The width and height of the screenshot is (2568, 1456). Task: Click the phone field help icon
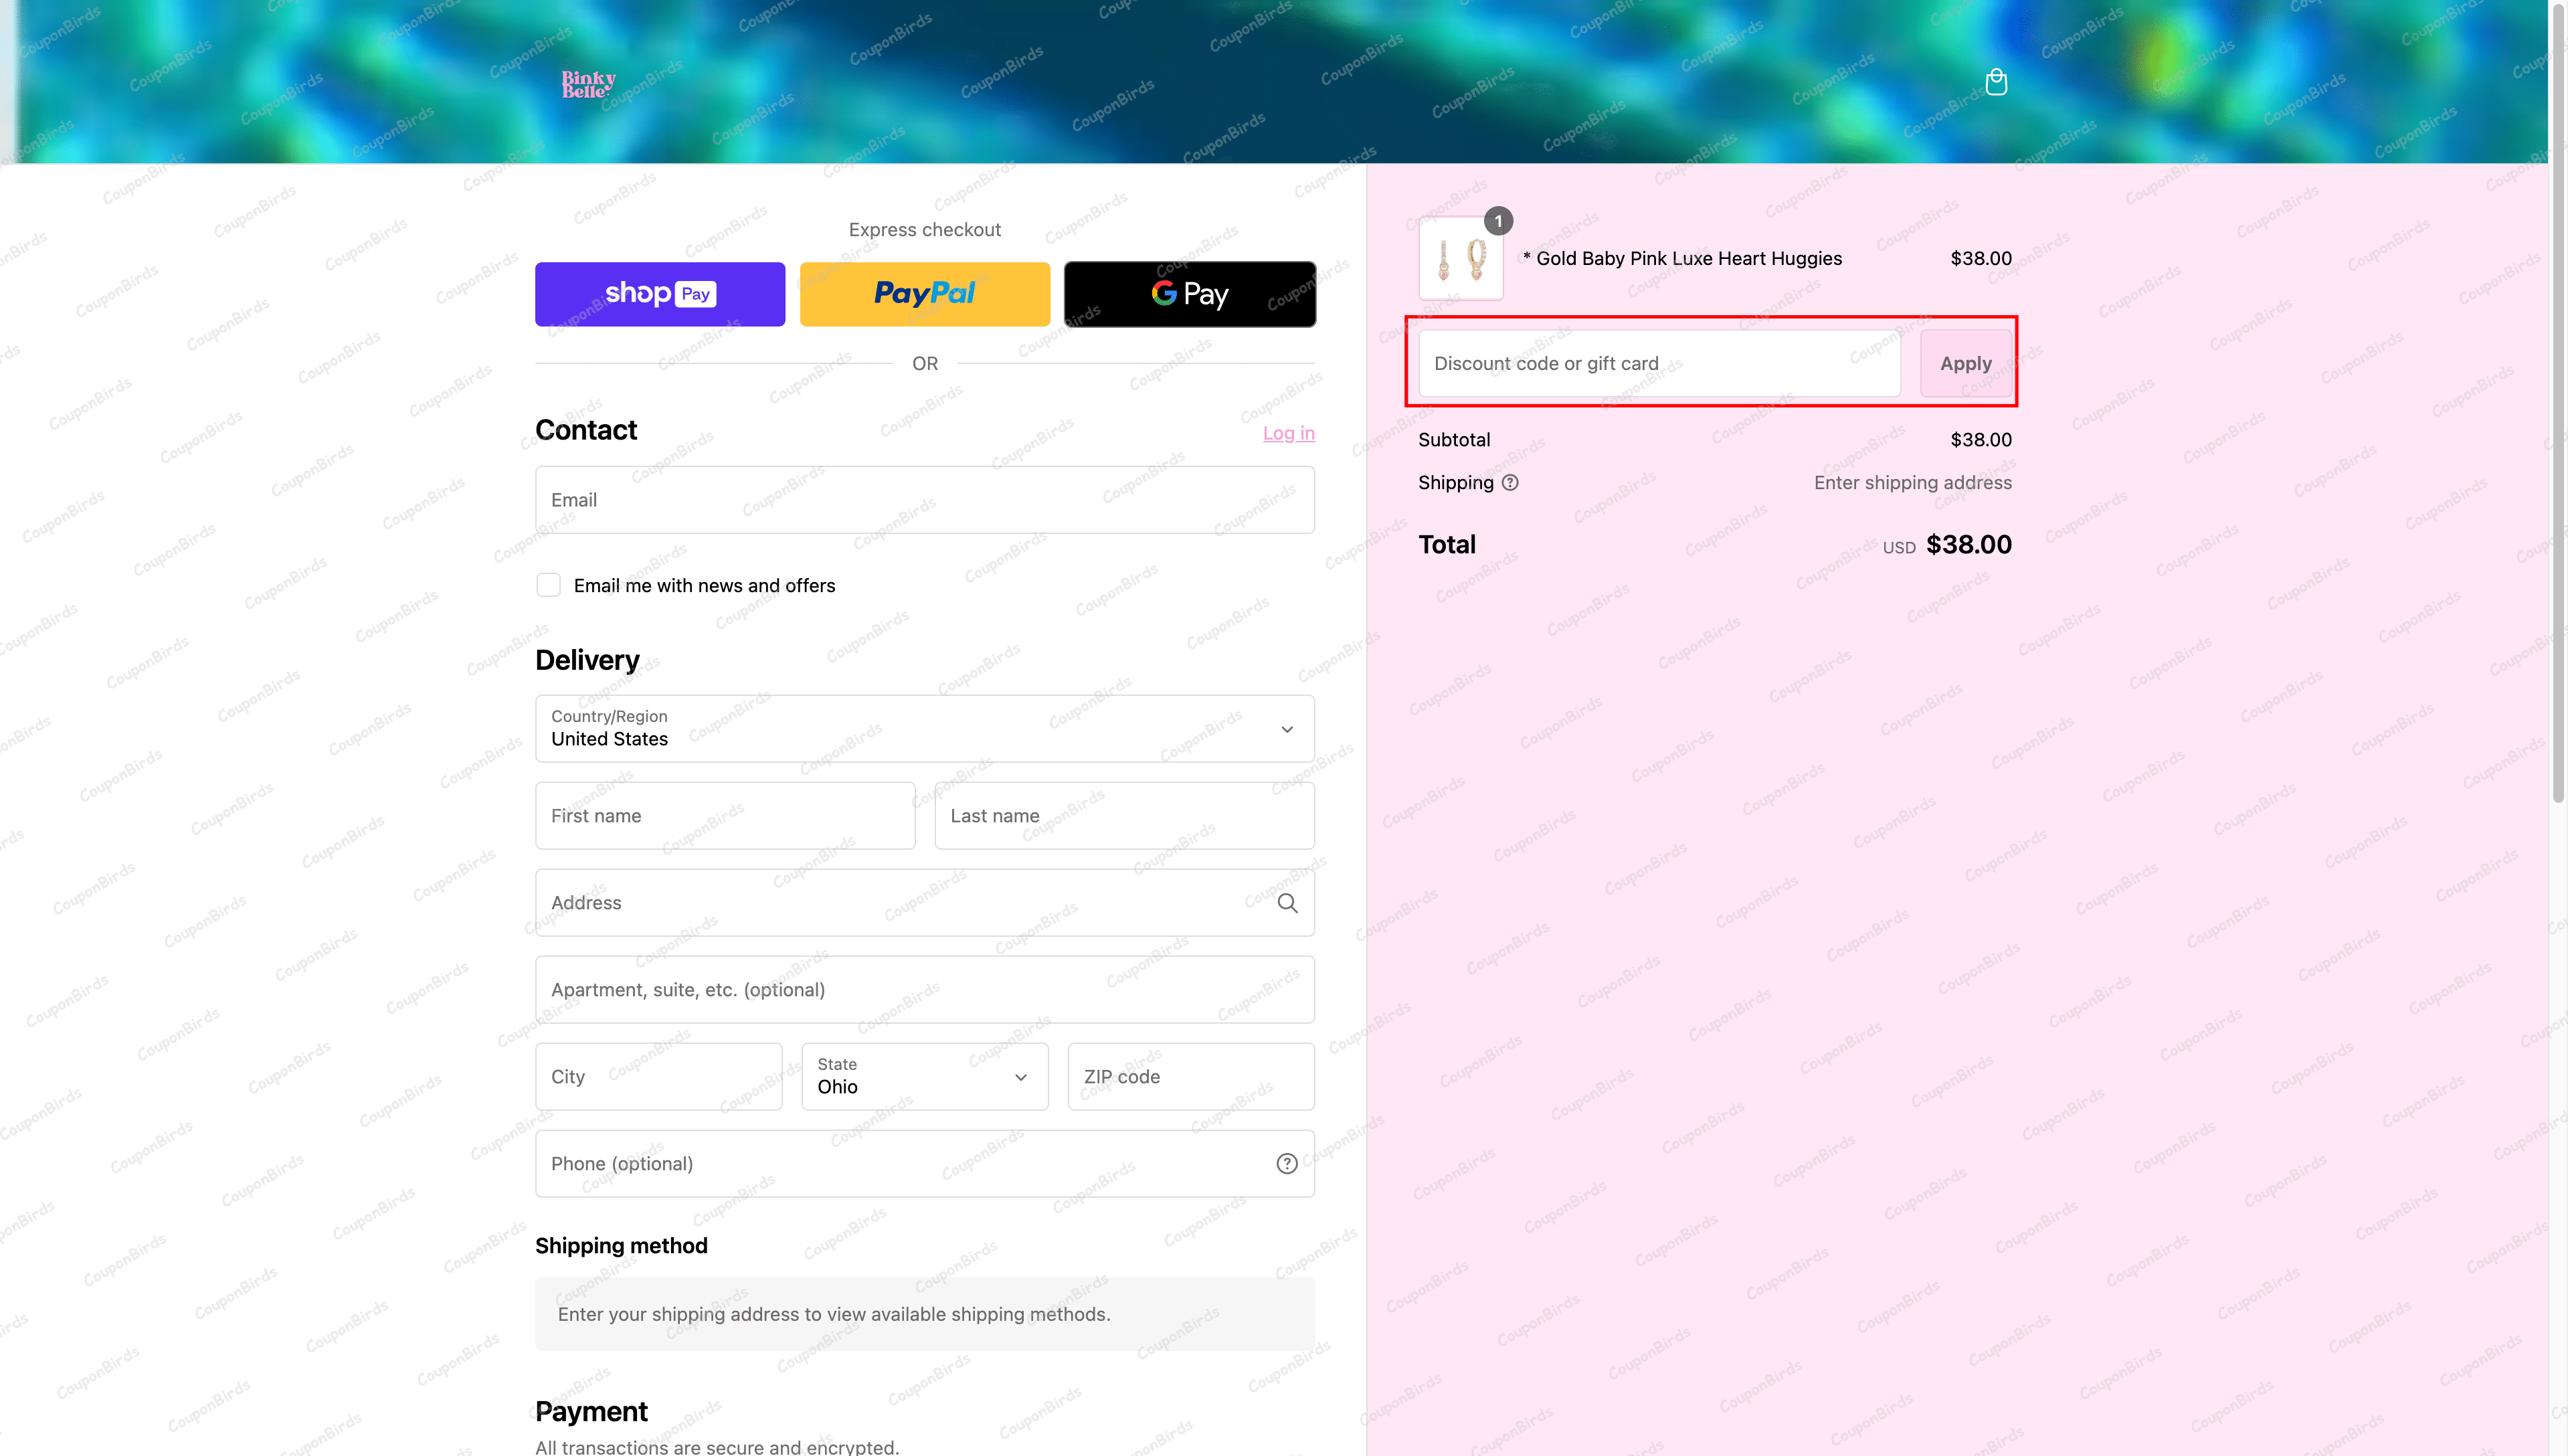[1287, 1163]
